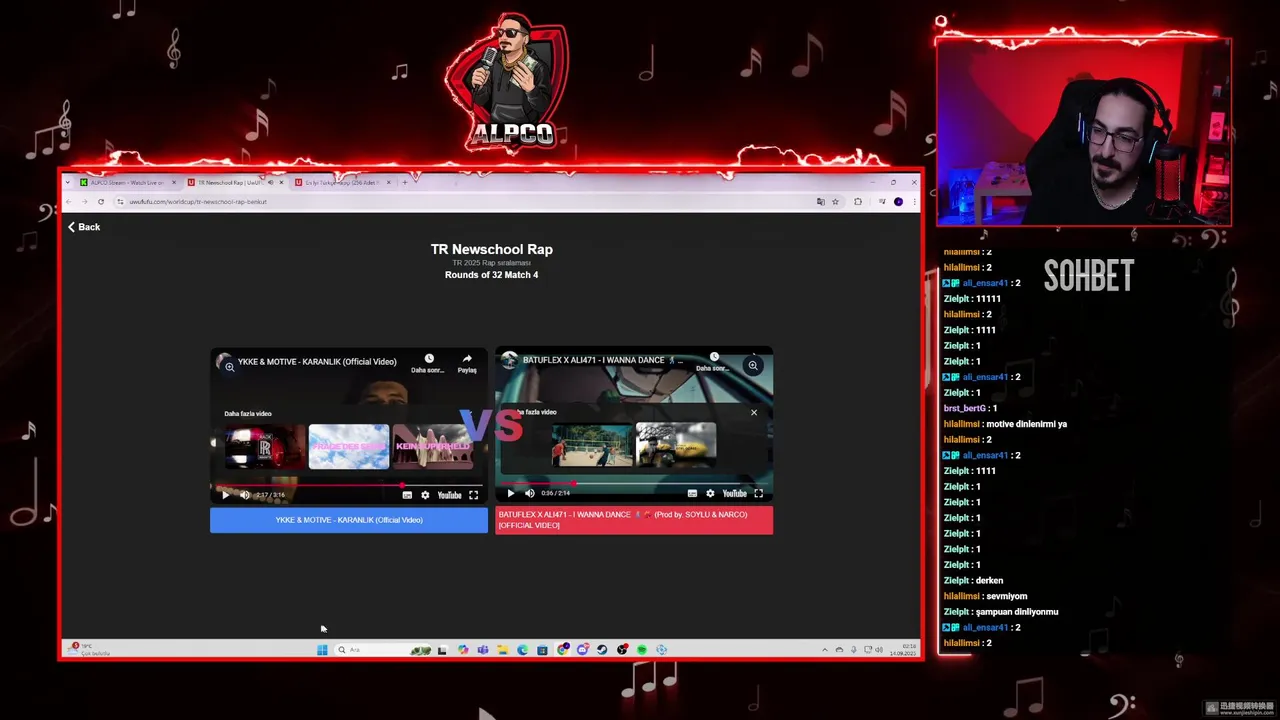The width and height of the screenshot is (1280, 720).
Task: Open volleyball suggested video thumbnail
Action: pos(592,445)
